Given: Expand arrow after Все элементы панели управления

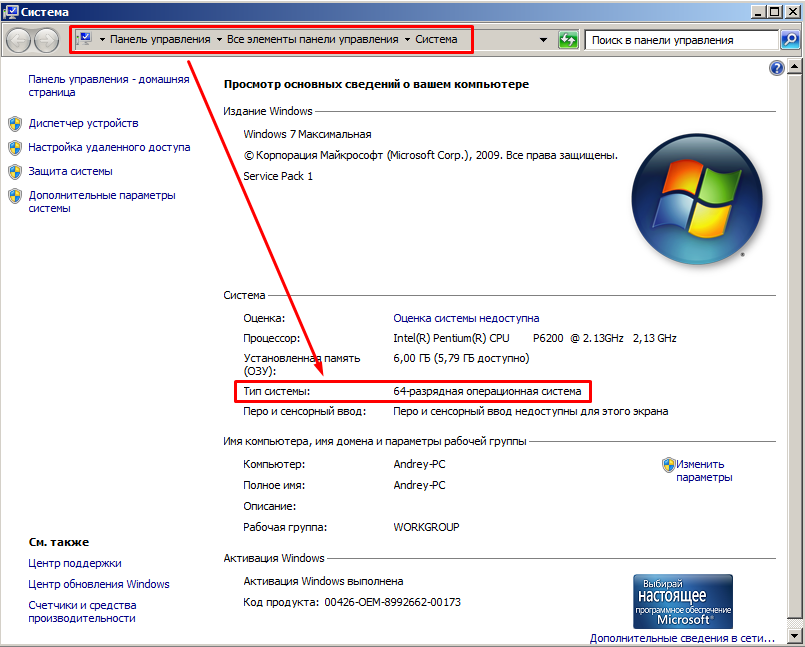Looking at the screenshot, I should coord(407,40).
